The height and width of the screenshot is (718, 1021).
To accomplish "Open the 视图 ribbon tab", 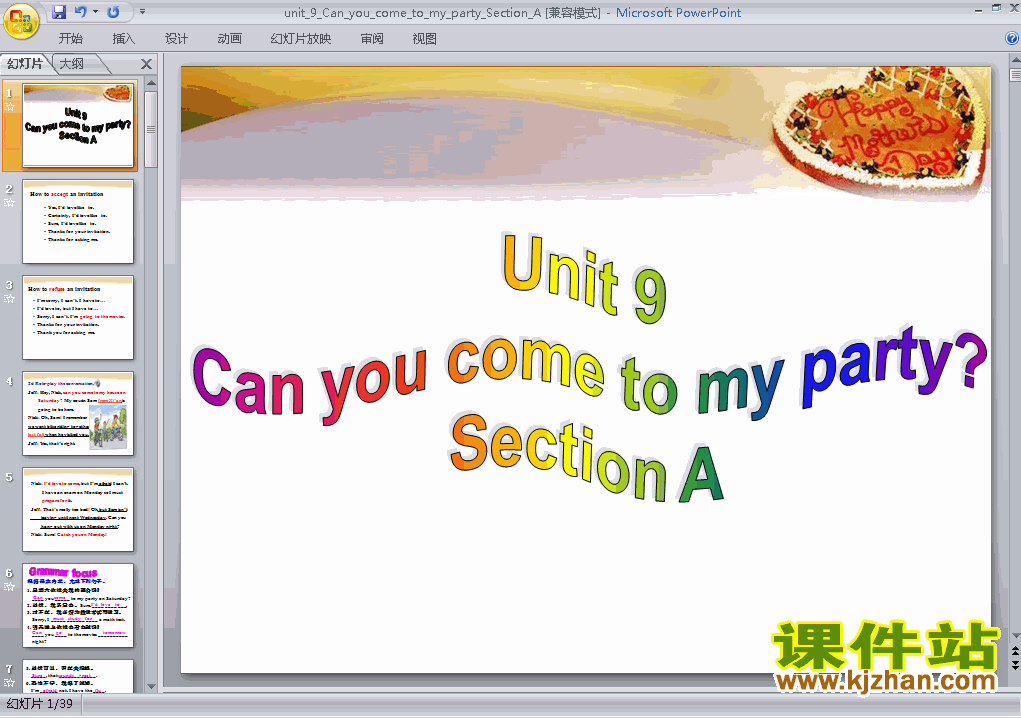I will click(425, 39).
